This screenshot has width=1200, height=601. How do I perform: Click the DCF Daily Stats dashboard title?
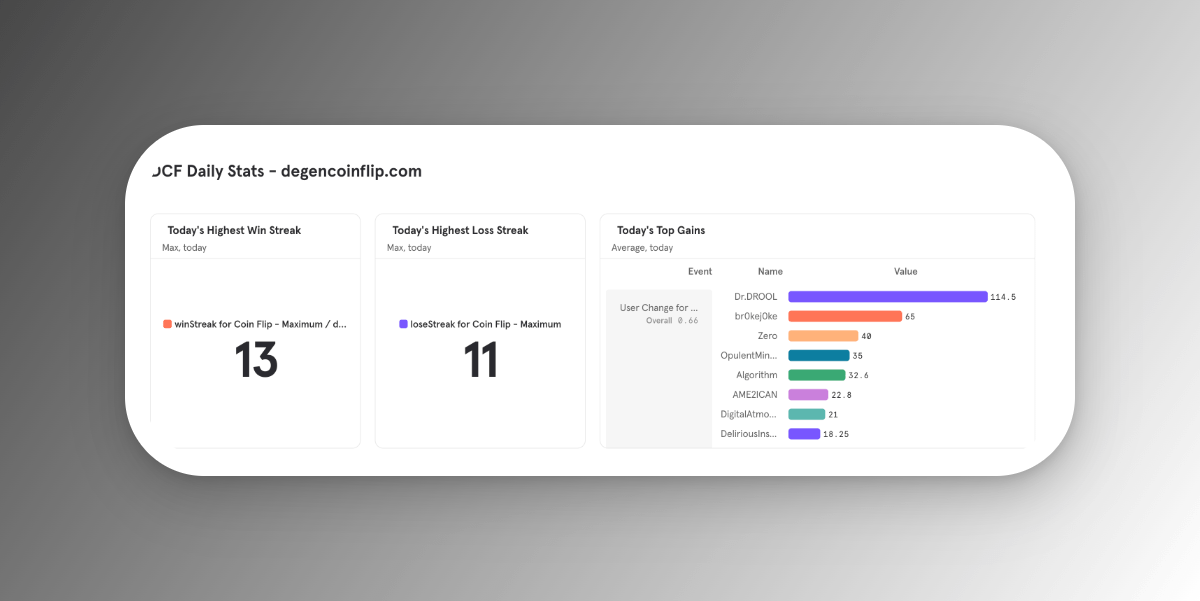287,171
